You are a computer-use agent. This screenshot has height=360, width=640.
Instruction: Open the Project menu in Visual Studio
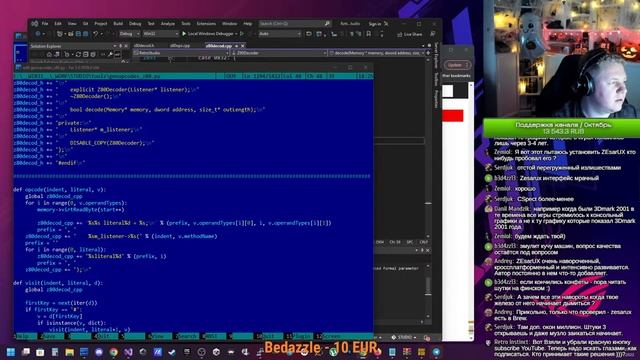[100, 24]
